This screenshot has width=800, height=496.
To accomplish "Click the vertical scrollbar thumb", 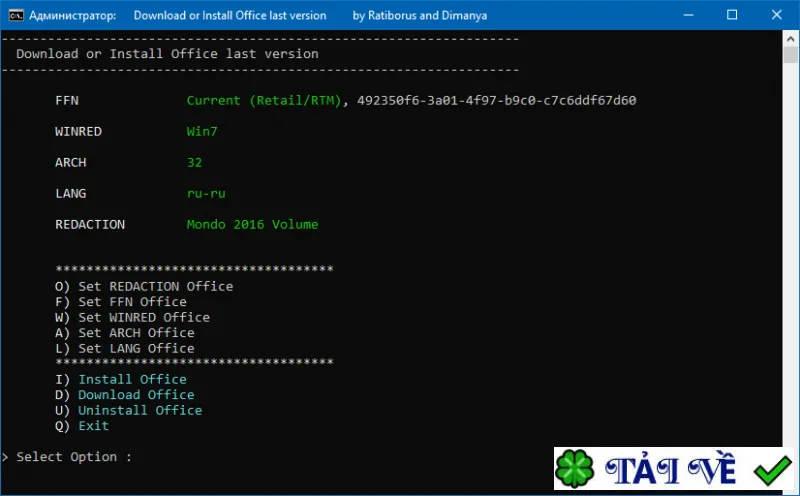I will click(790, 55).
